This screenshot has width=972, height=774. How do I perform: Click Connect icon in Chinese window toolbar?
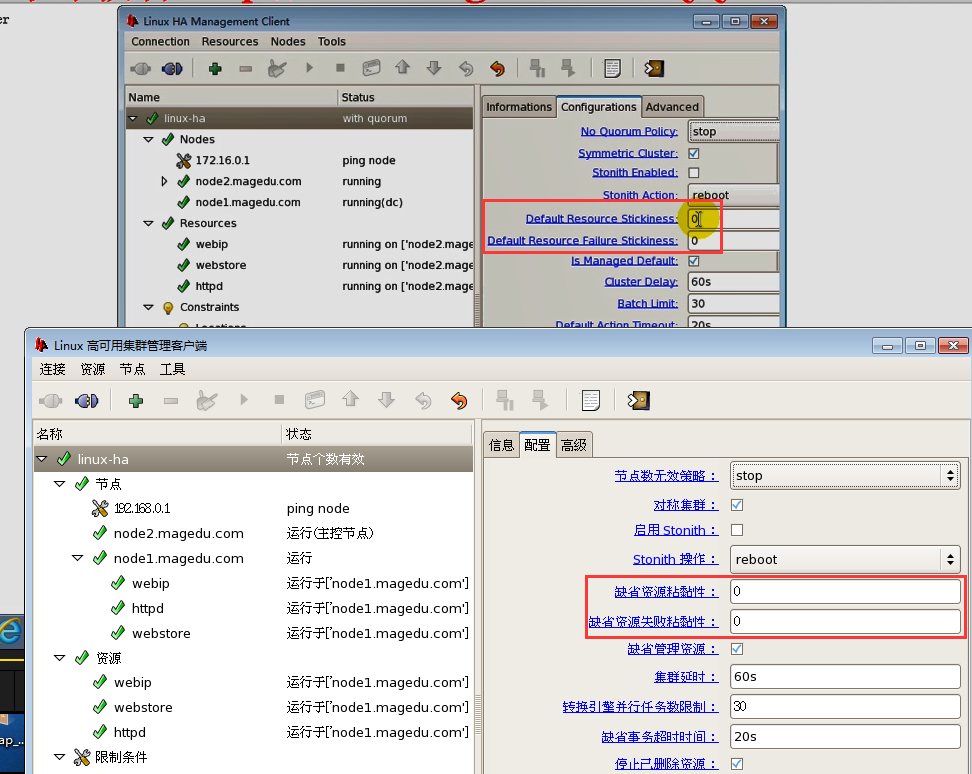coord(51,401)
